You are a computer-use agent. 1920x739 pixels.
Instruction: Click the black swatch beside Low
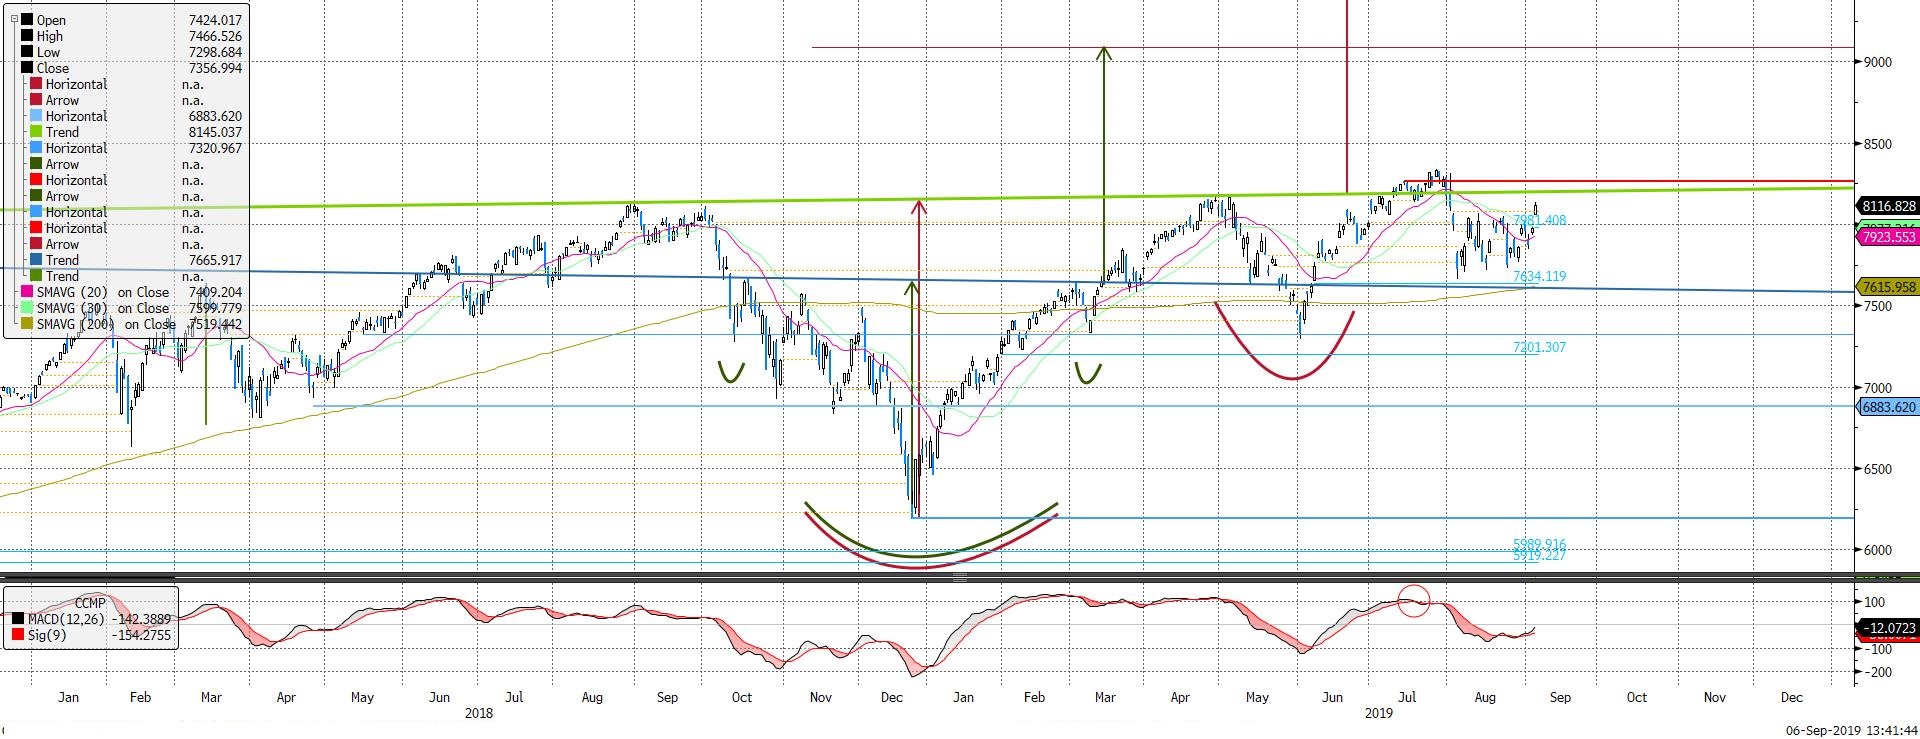(27, 52)
